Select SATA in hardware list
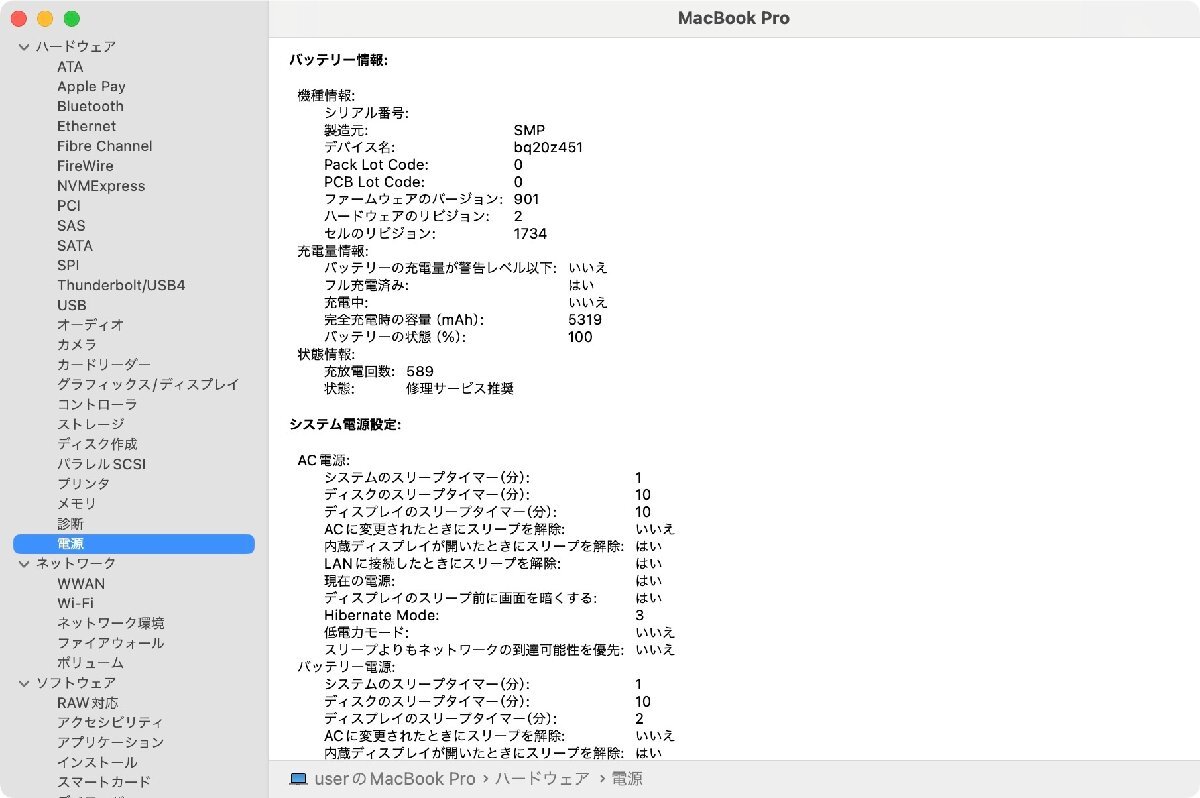 (x=75, y=245)
